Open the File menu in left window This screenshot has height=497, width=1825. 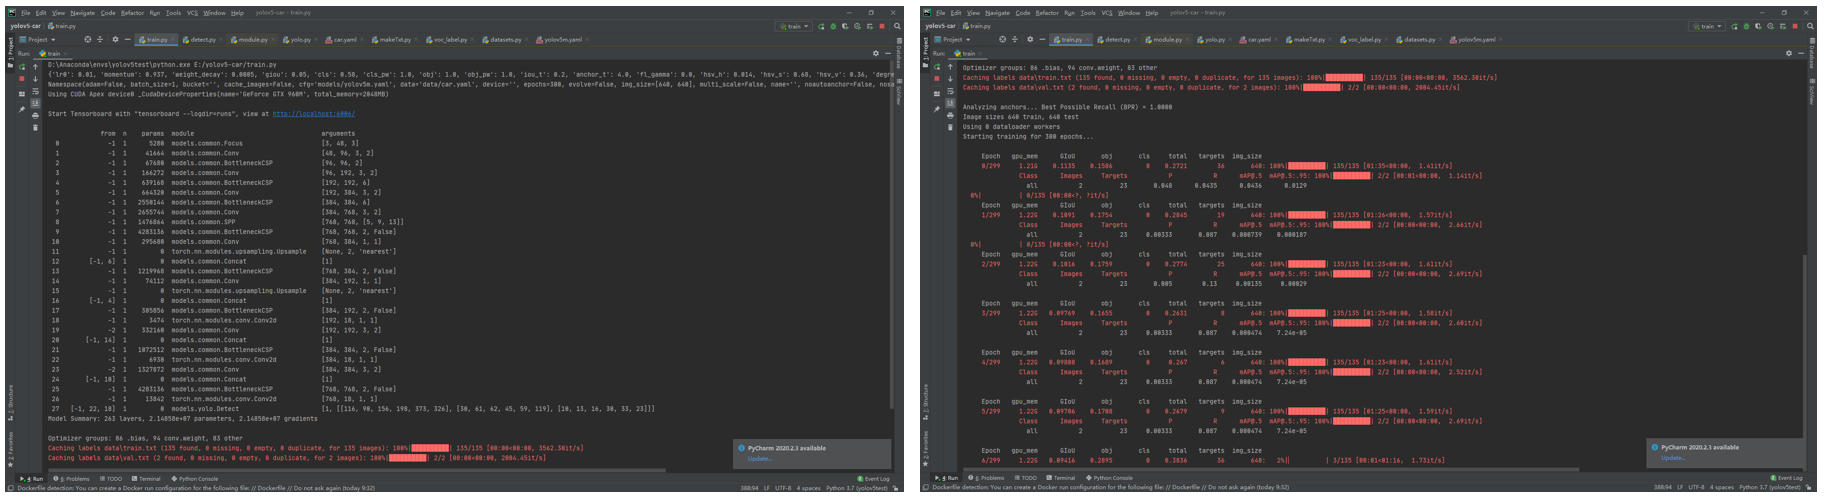tap(26, 13)
